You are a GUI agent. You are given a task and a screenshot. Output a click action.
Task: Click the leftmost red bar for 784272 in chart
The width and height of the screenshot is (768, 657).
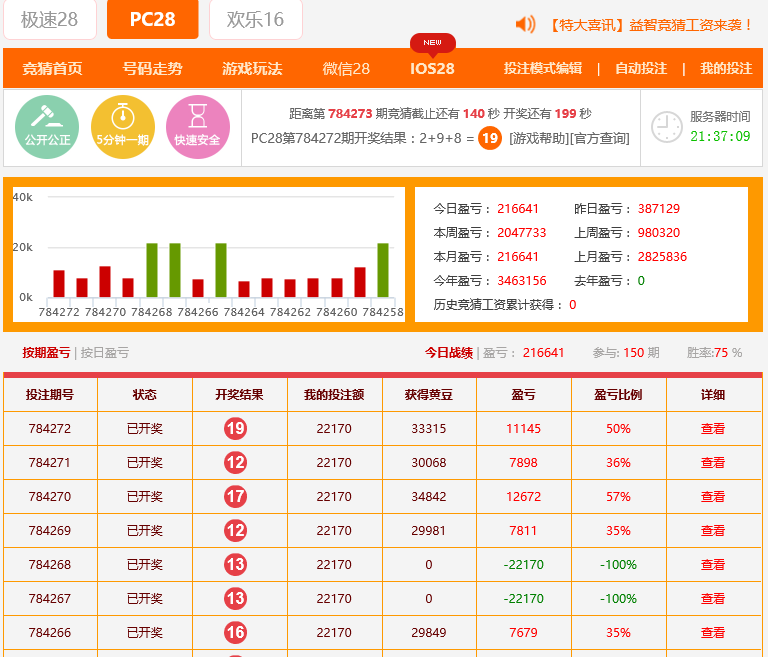(x=59, y=284)
